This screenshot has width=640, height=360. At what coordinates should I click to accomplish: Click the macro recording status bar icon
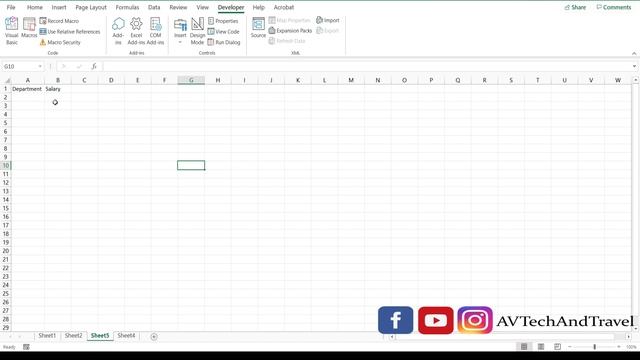click(x=26, y=347)
